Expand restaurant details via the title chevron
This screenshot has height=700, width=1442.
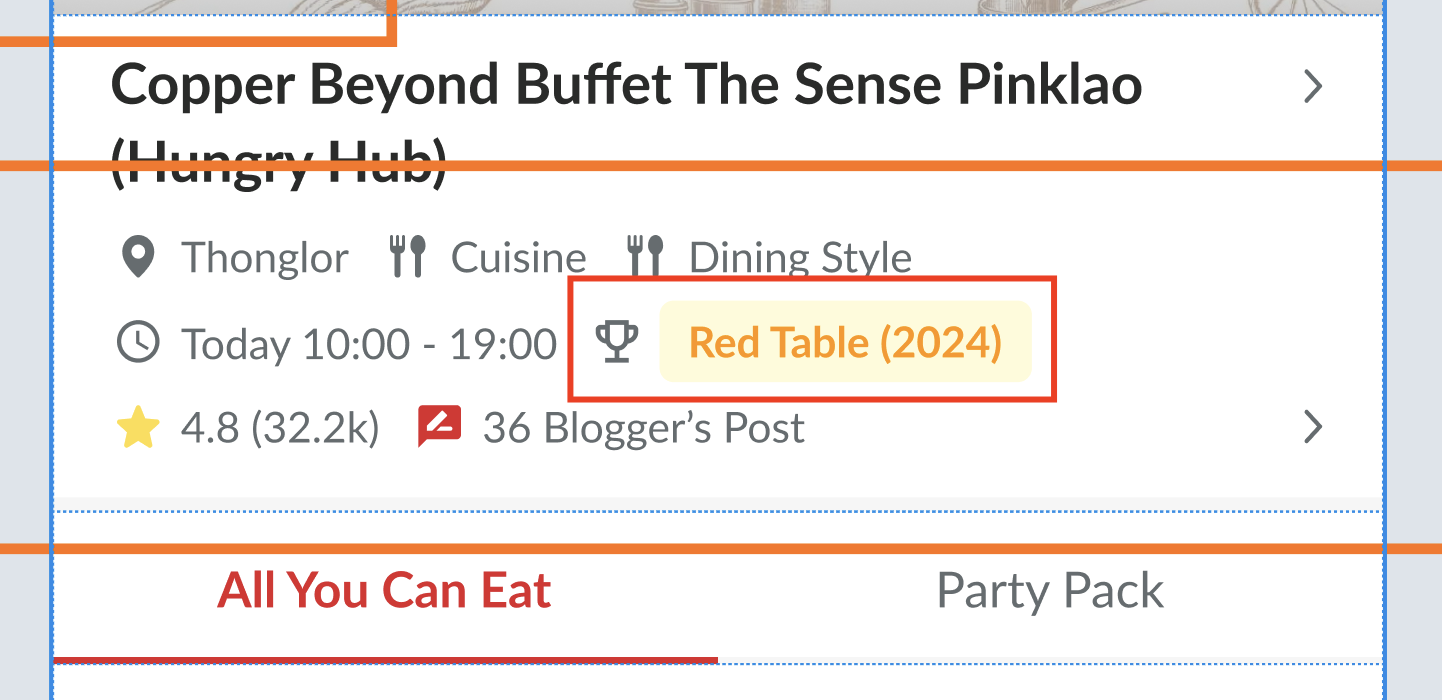(1313, 88)
